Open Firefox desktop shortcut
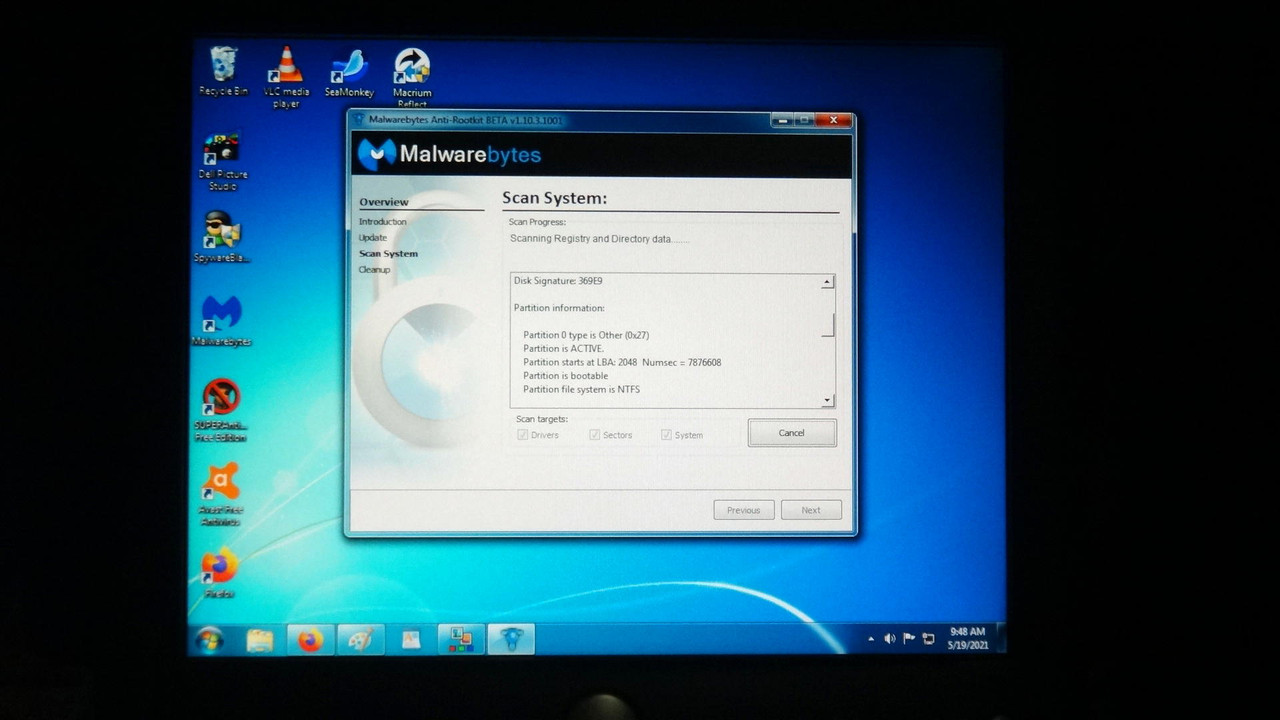 pyautogui.click(x=220, y=573)
